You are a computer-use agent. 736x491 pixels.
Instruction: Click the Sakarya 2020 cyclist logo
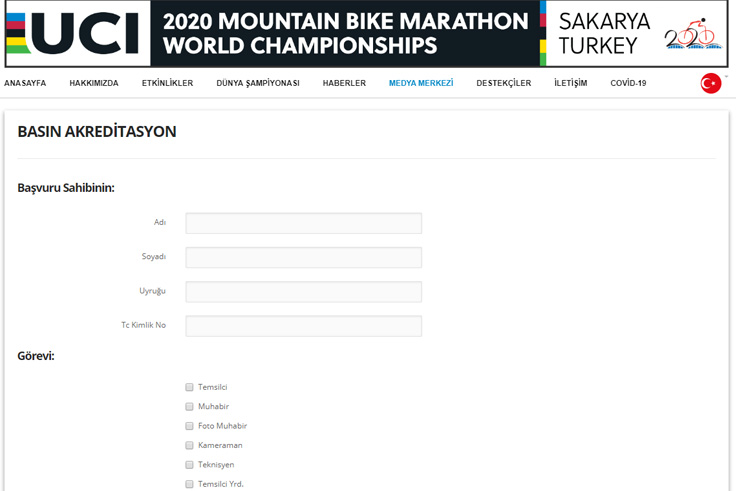pyautogui.click(x=693, y=34)
